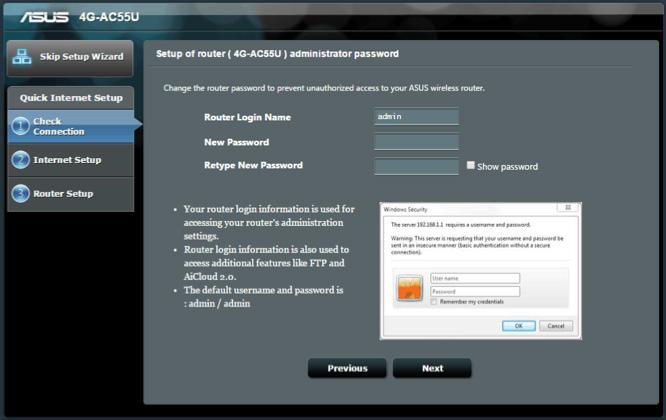Select step 1 circle icon for Check Connection

[20, 127]
